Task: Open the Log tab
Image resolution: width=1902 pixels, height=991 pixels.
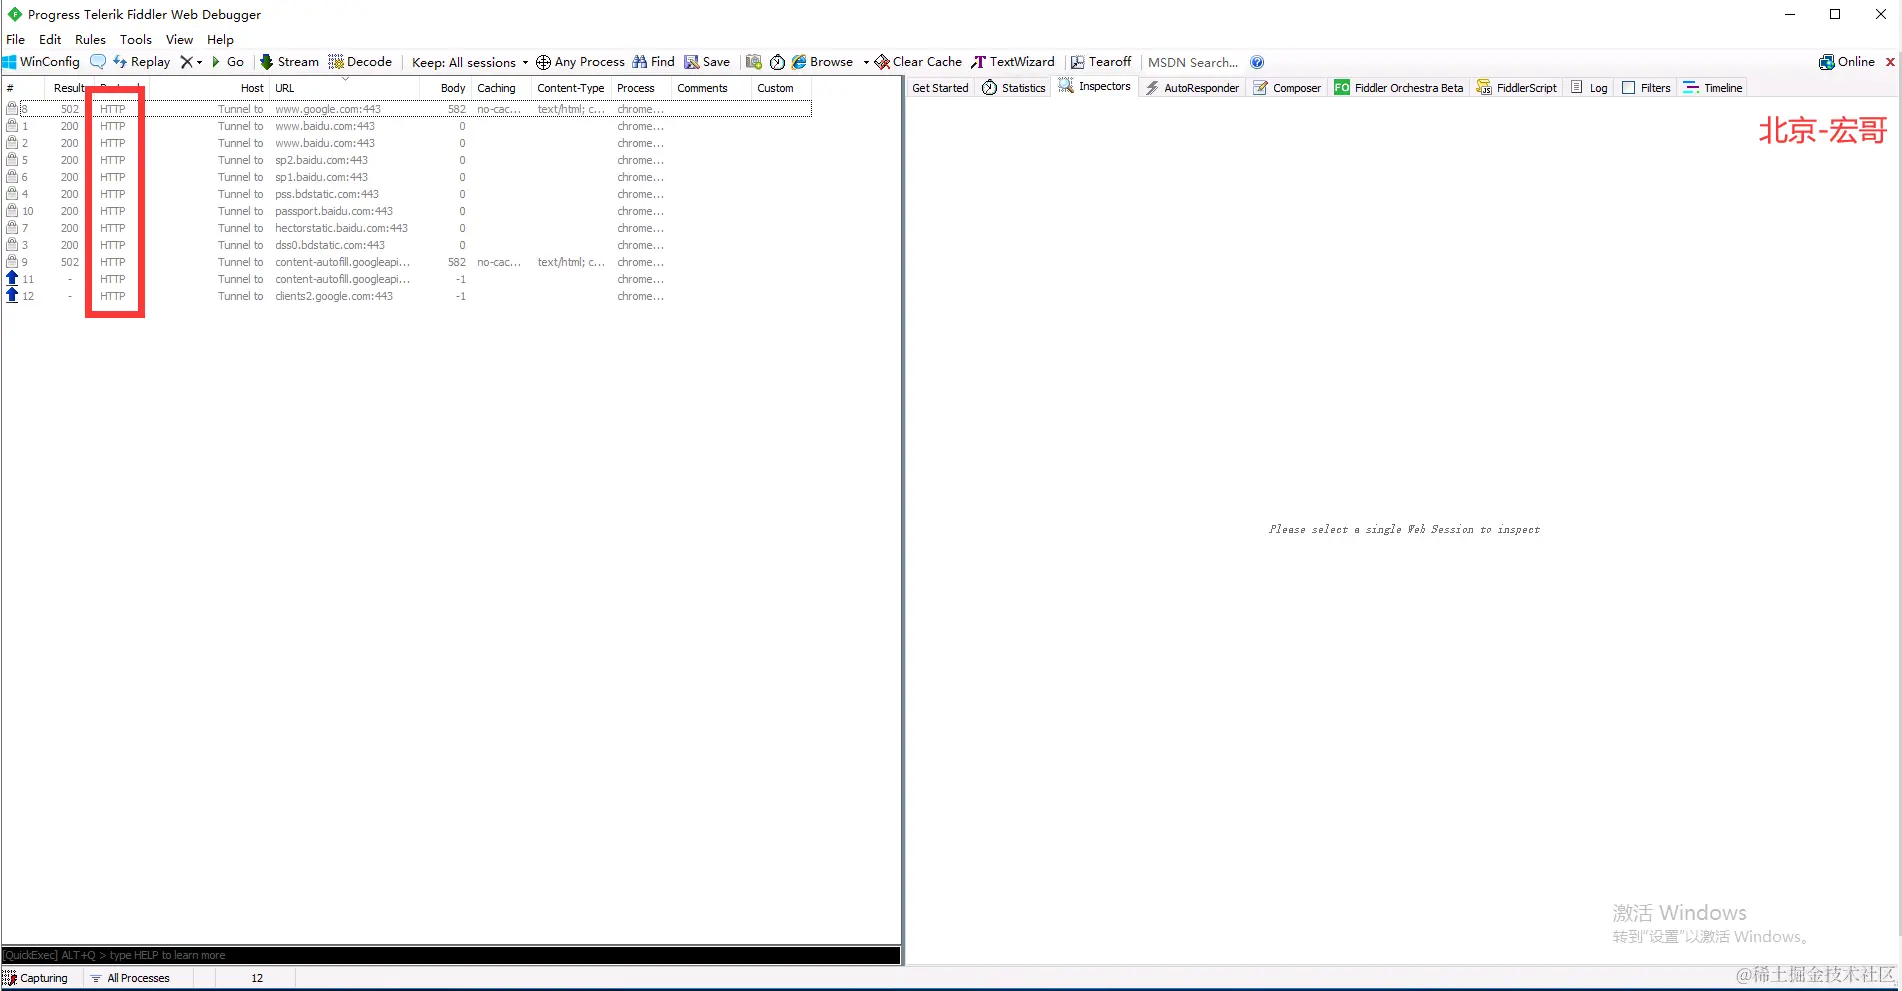Action: [x=1589, y=88]
